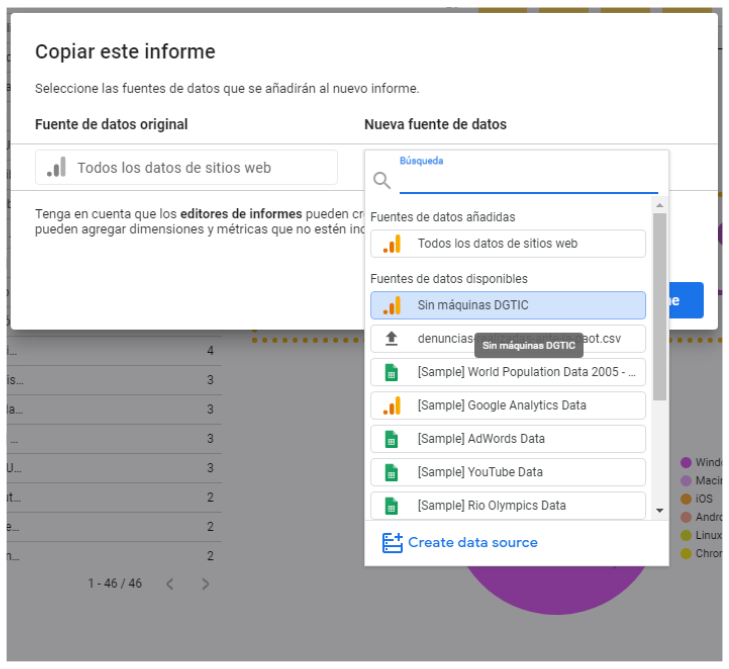Image resolution: width=729 pixels, height=669 pixels.
Task: Click the magnifying glass search icon
Action: 382,180
